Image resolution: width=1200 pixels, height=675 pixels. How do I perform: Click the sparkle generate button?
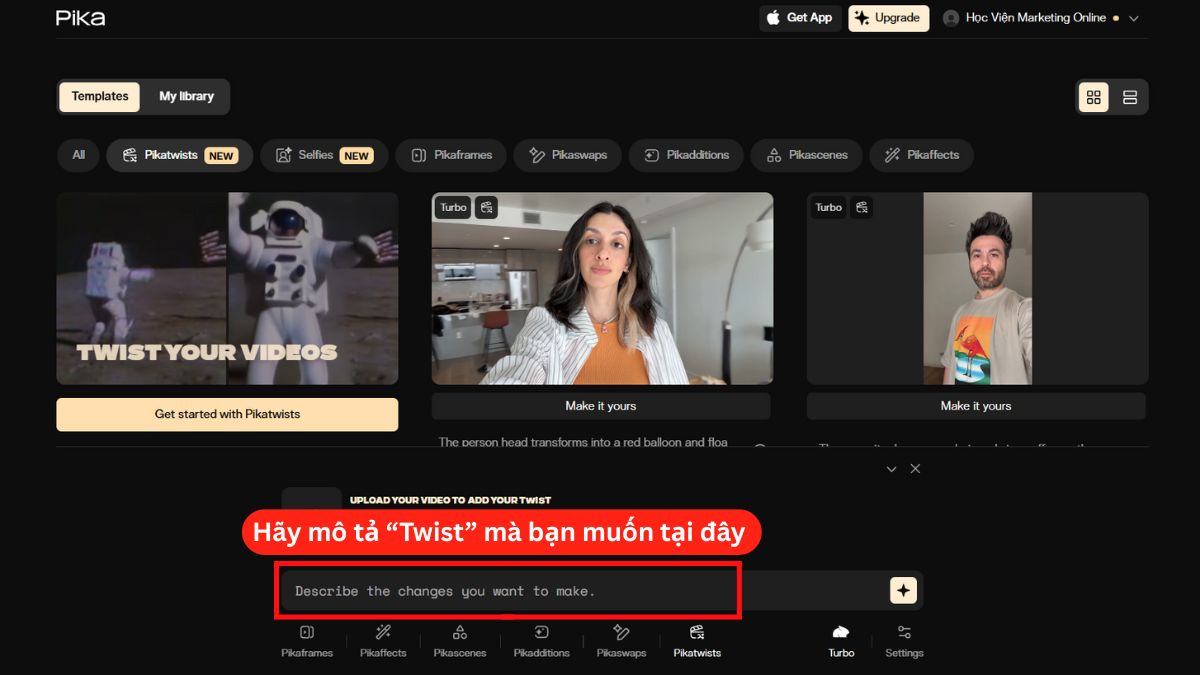click(904, 591)
